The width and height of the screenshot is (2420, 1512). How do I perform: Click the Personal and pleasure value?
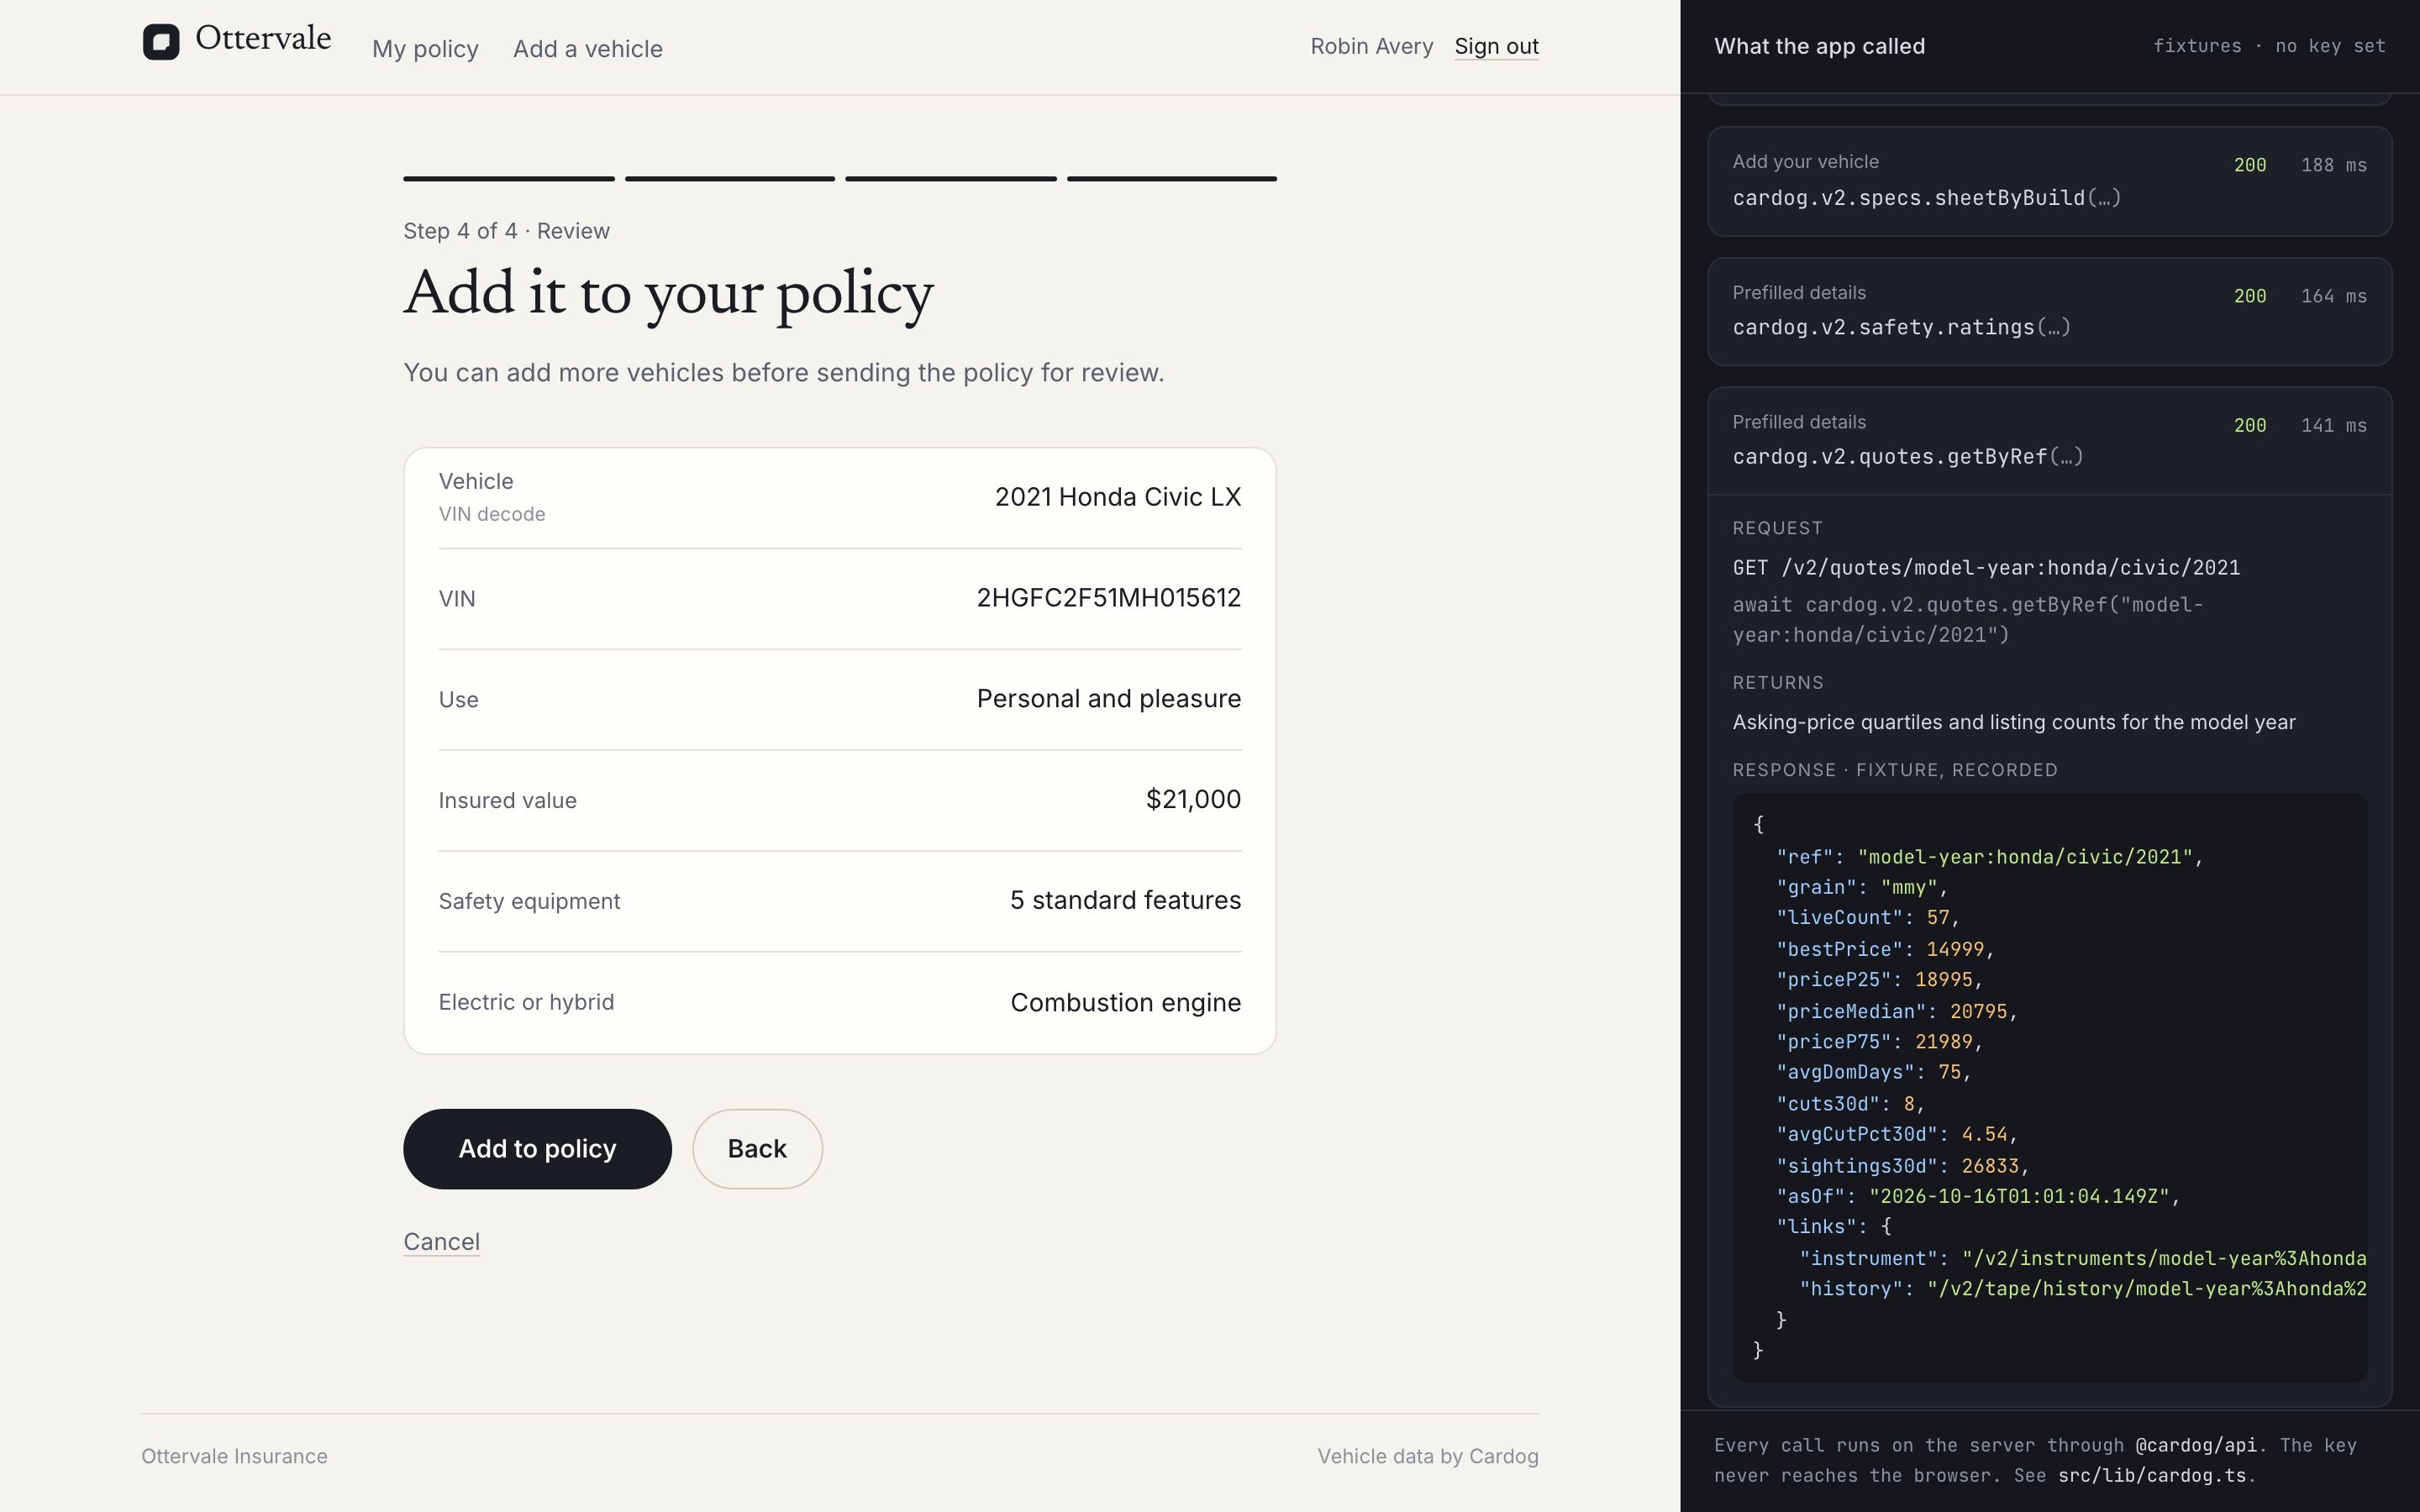(1108, 699)
